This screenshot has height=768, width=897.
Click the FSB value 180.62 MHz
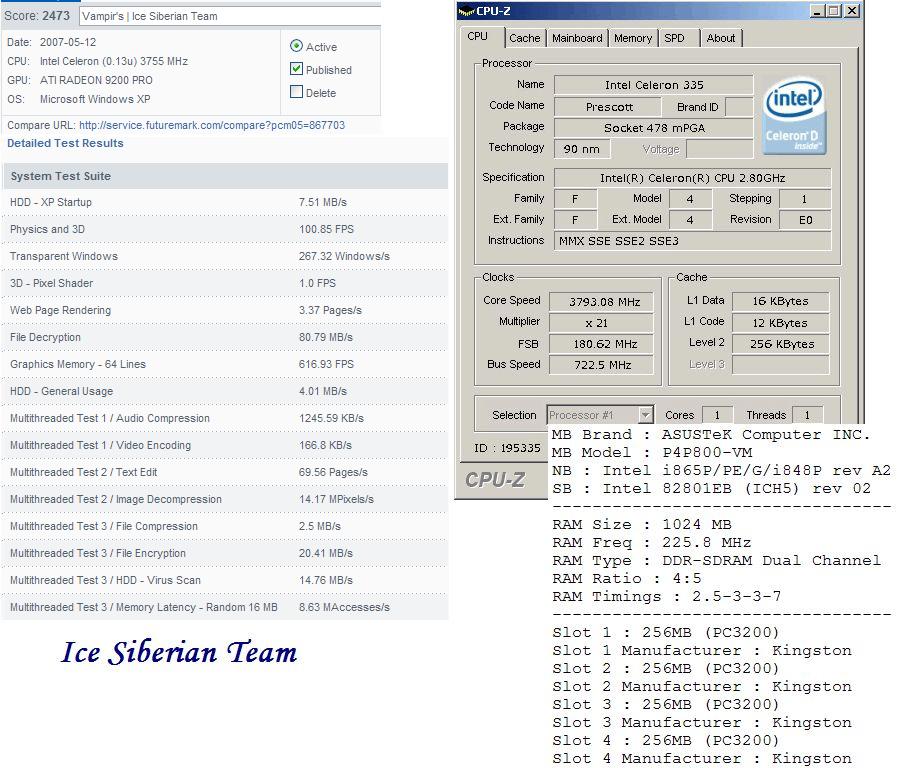(x=602, y=344)
